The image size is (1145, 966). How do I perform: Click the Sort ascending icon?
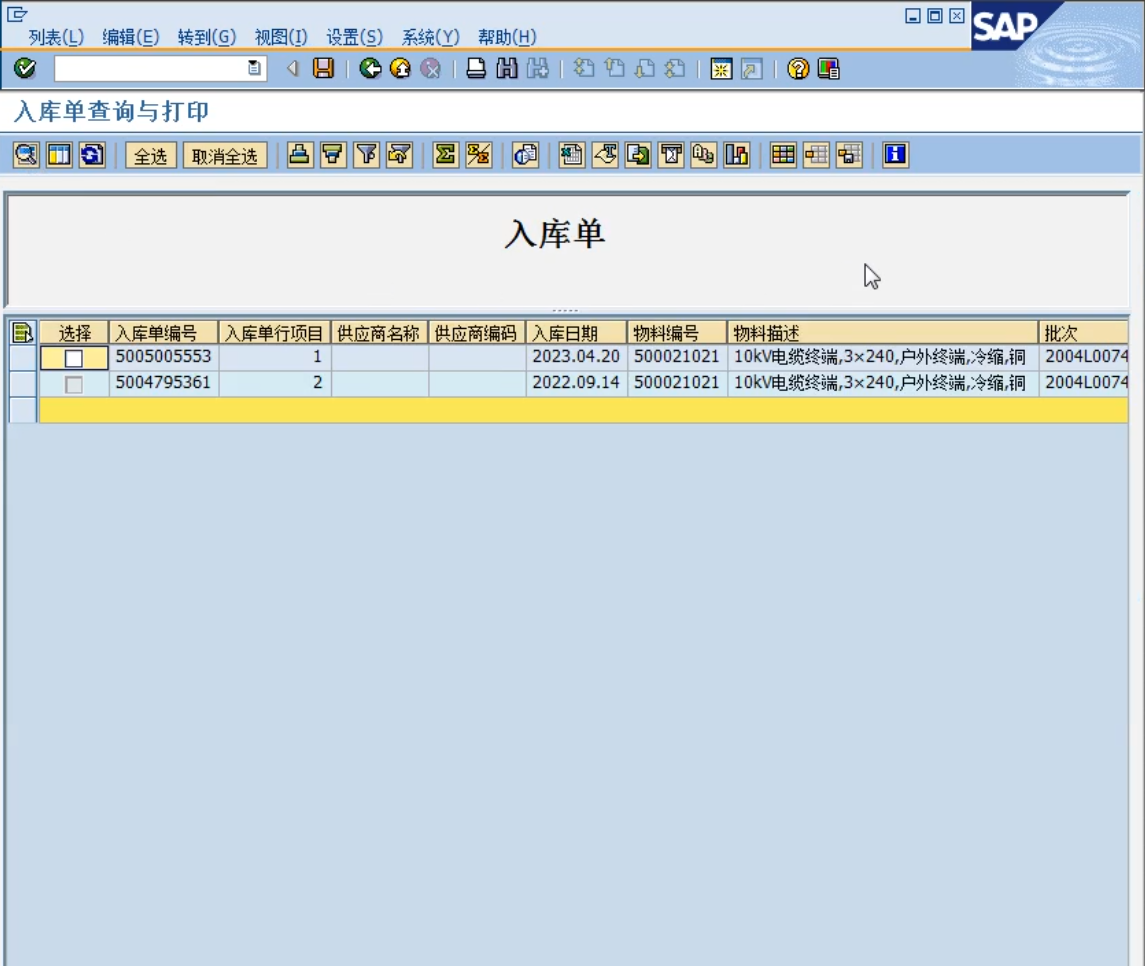tap(300, 155)
